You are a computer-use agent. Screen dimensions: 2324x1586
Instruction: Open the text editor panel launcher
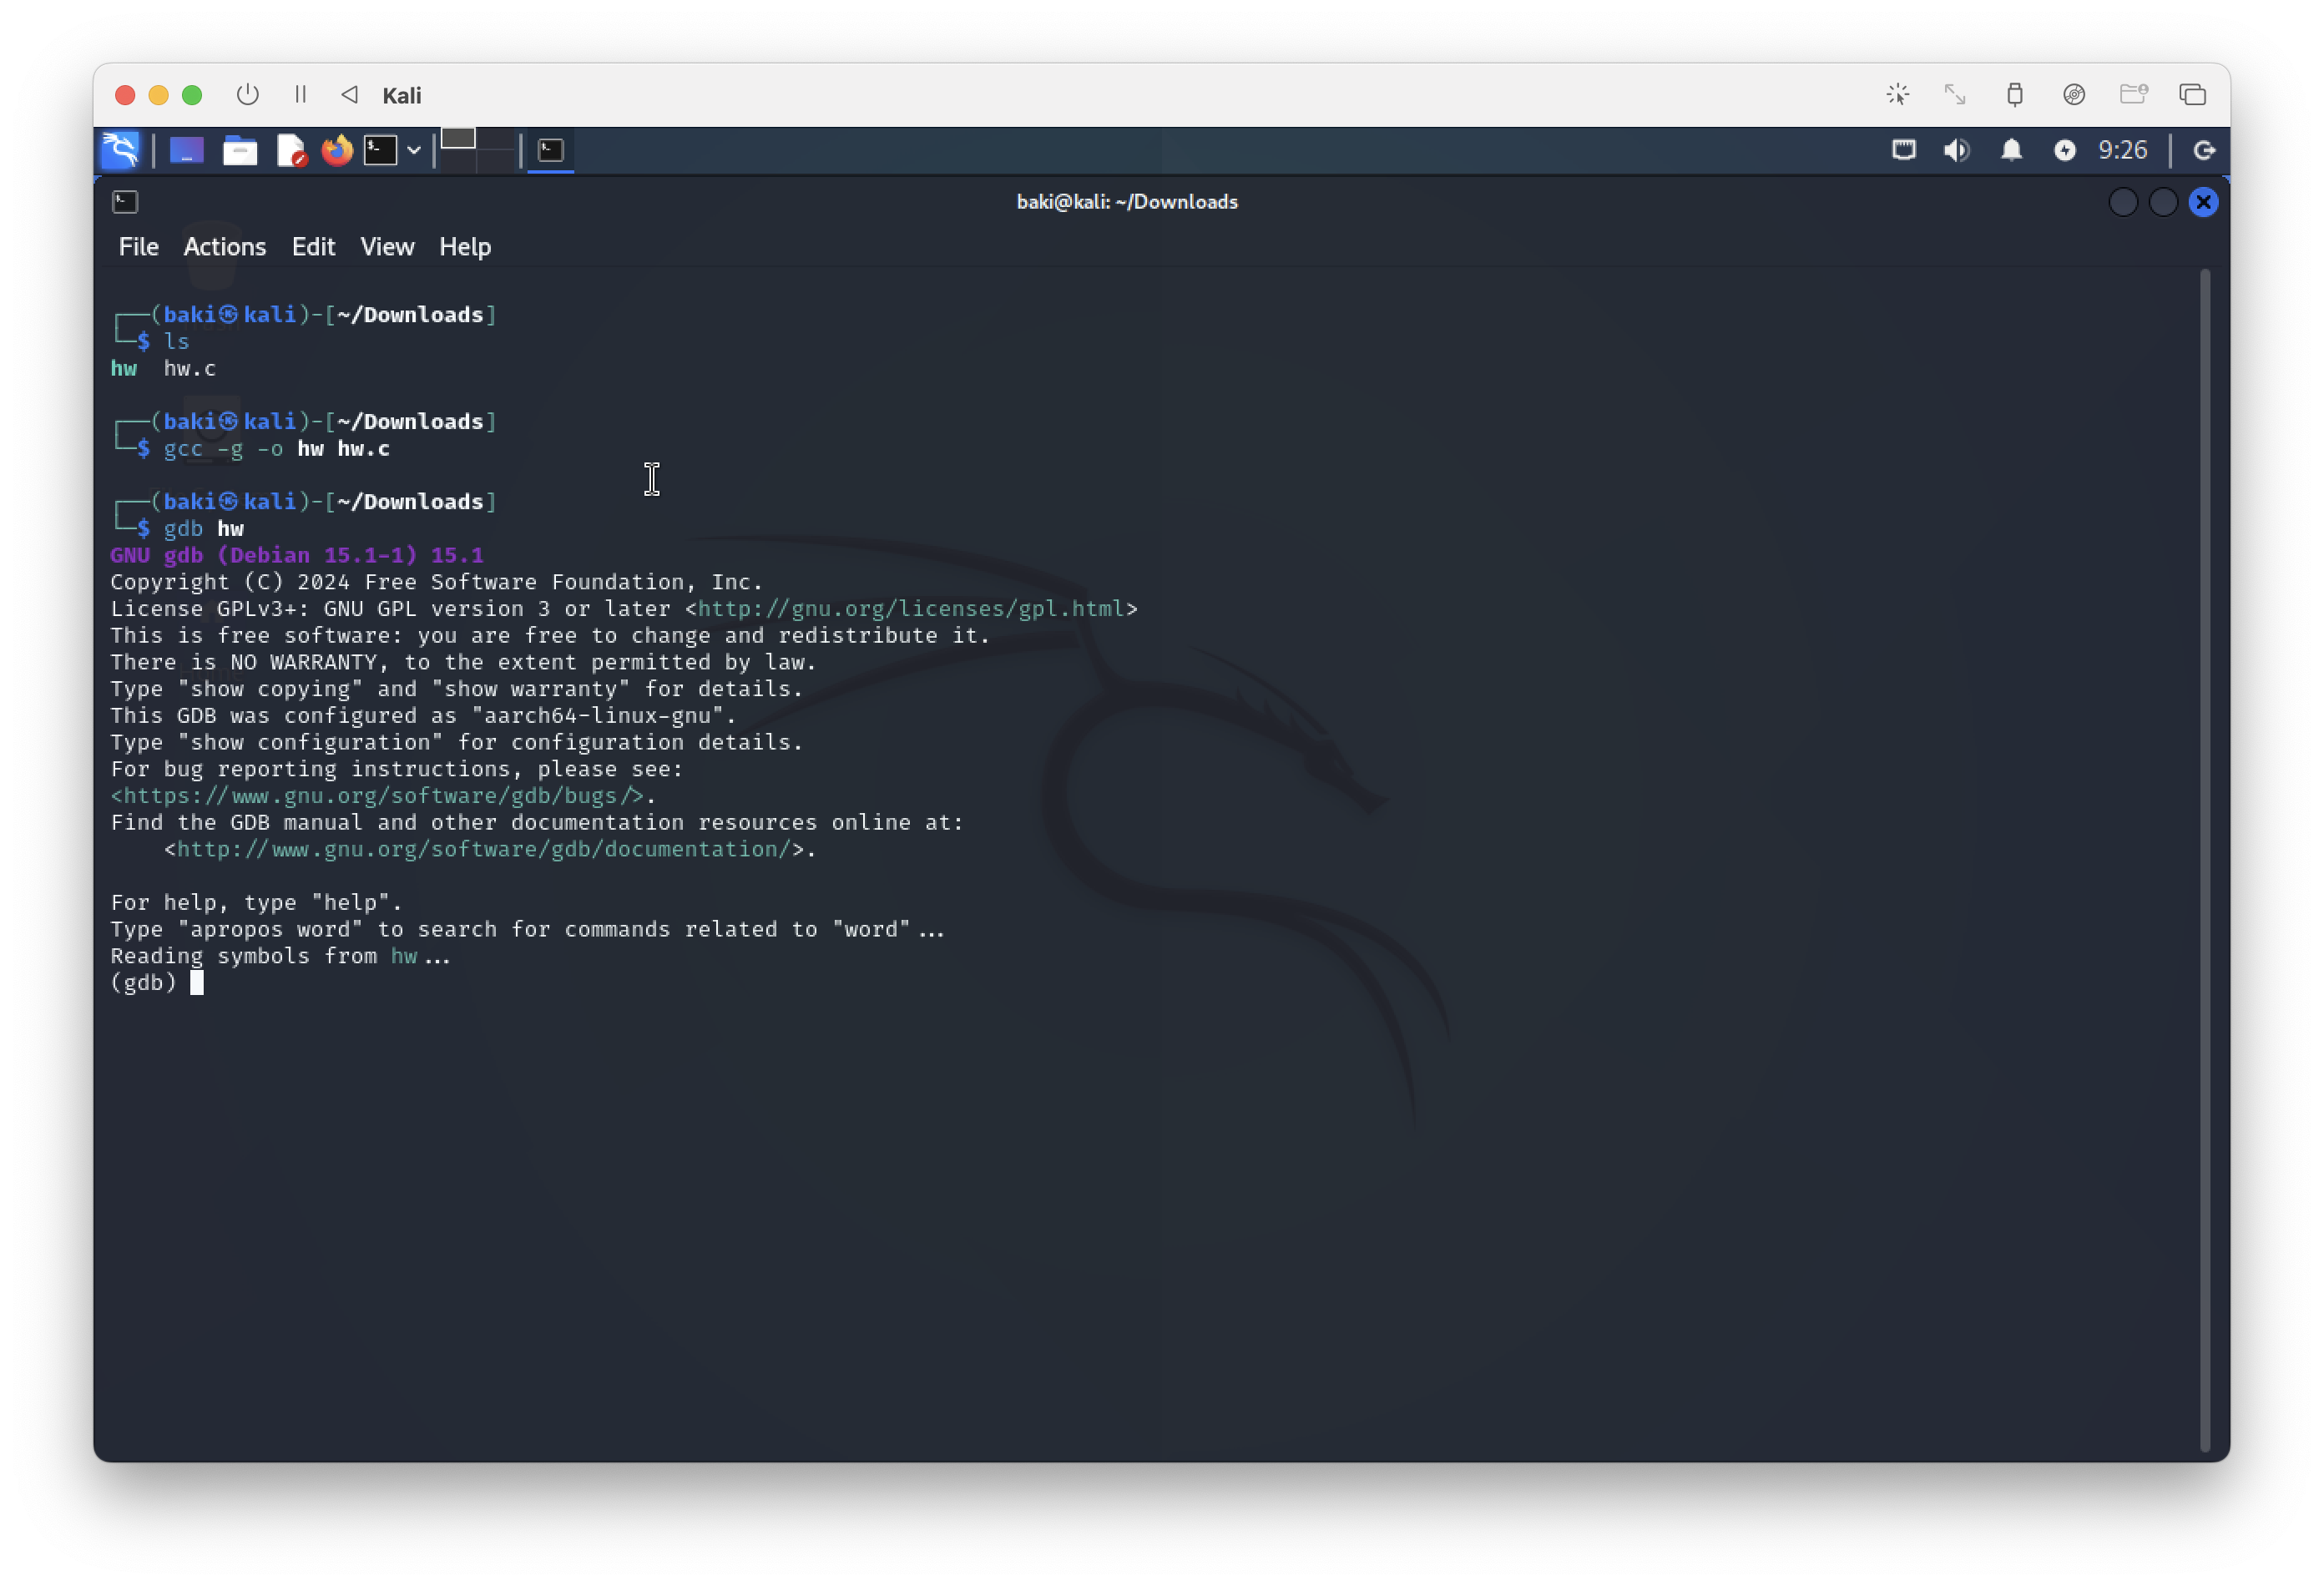pyautogui.click(x=290, y=150)
